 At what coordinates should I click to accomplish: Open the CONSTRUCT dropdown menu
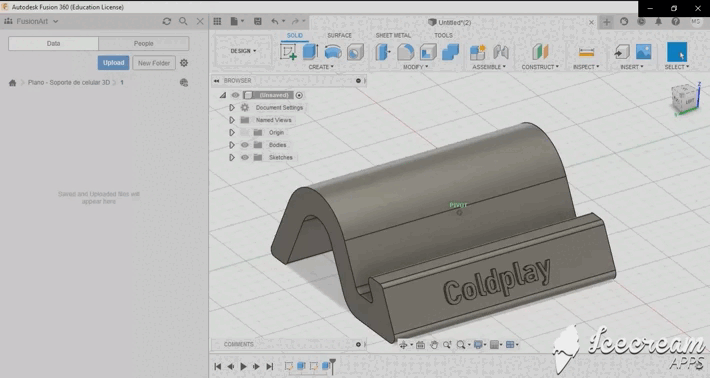(540, 67)
